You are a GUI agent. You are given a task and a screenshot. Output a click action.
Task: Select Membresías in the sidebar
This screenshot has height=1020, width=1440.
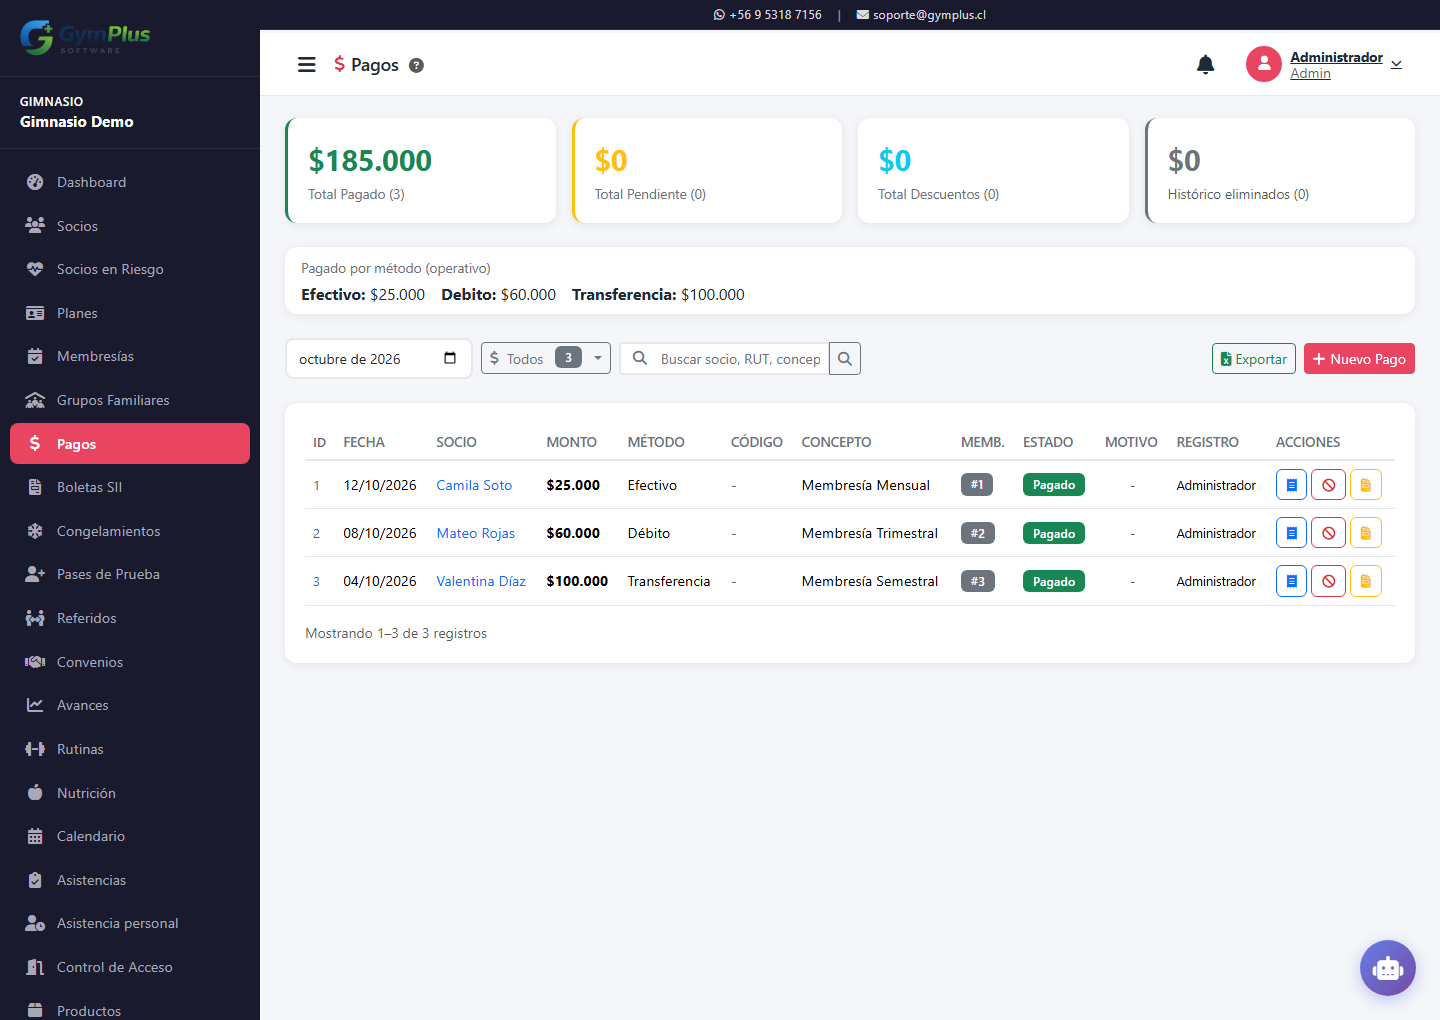pos(130,356)
